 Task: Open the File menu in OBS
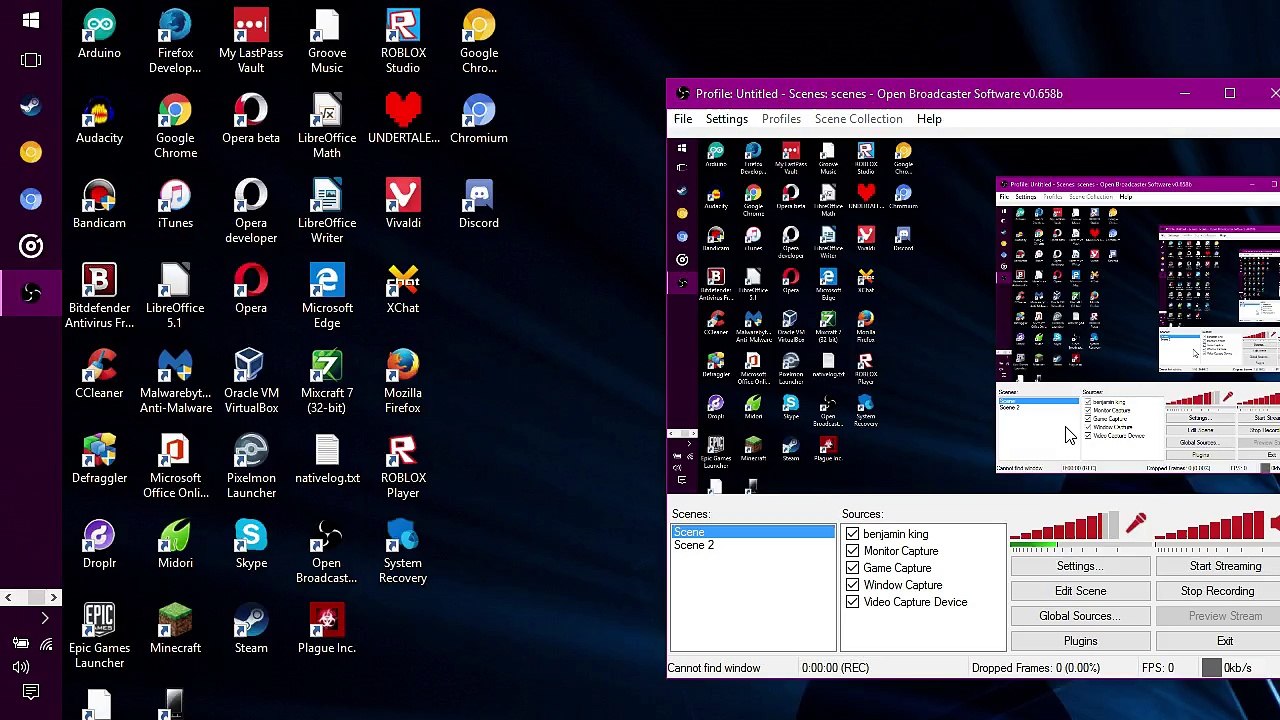(683, 119)
